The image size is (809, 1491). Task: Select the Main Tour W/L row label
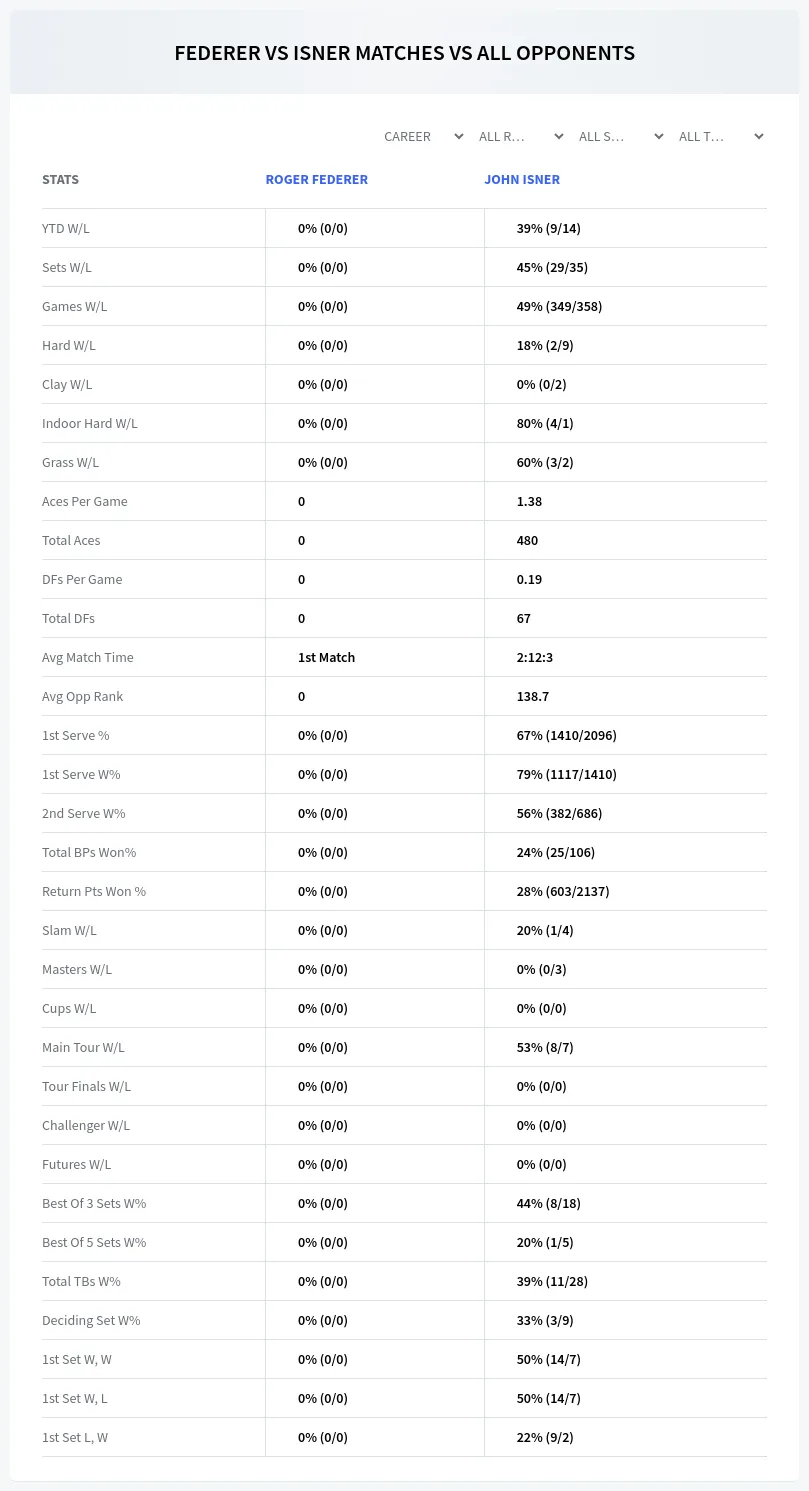coord(83,1047)
